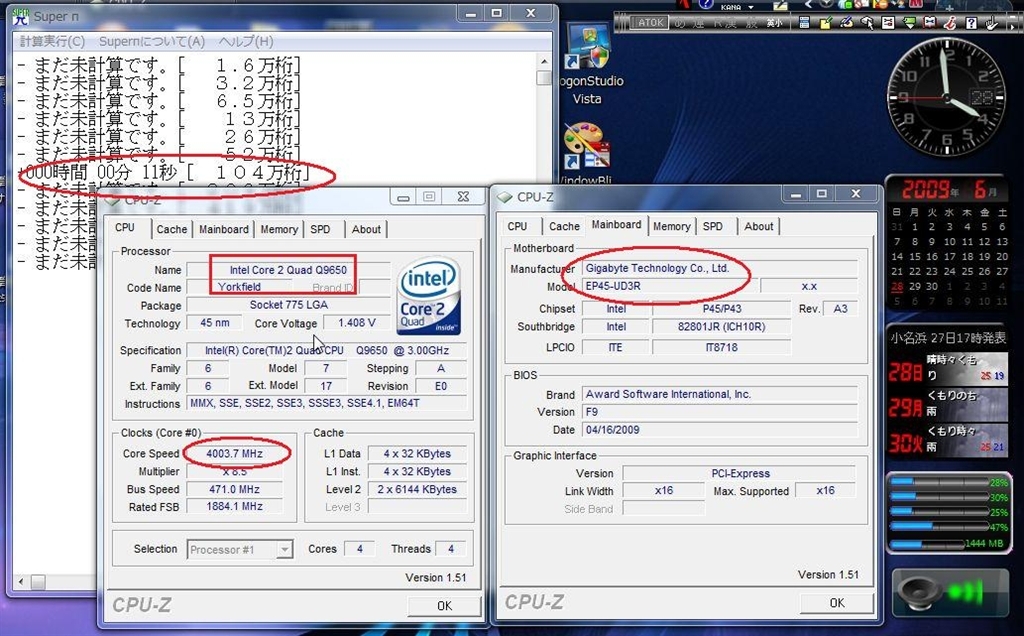
Task: Click the green volume level bars on speaker gadget
Action: tap(965, 593)
